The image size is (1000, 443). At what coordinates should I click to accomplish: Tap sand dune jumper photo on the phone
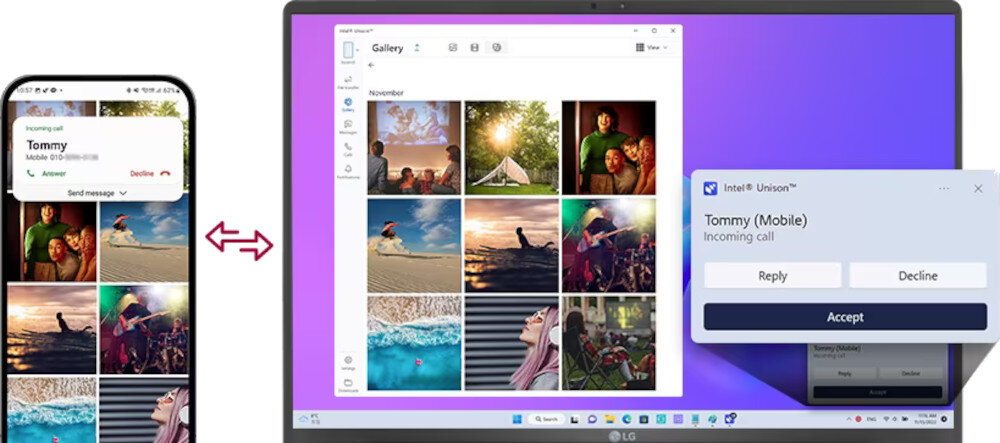click(144, 242)
